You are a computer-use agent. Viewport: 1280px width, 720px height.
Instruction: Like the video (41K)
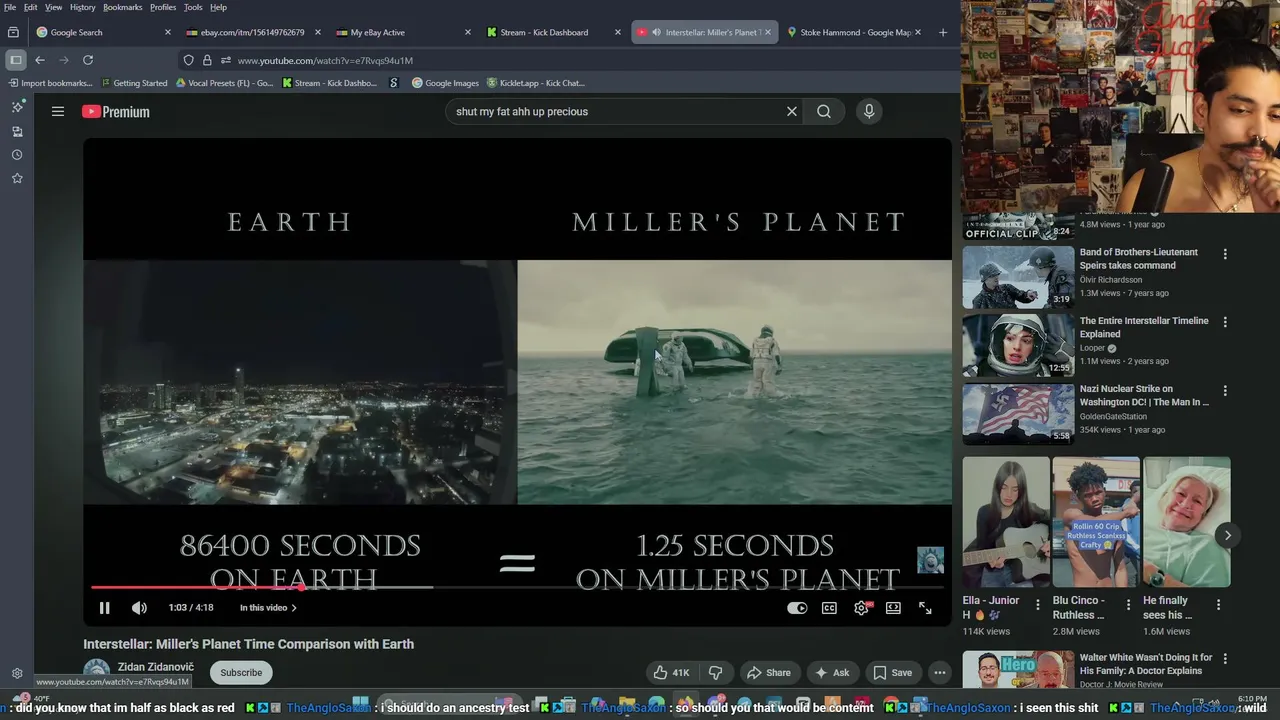point(671,673)
